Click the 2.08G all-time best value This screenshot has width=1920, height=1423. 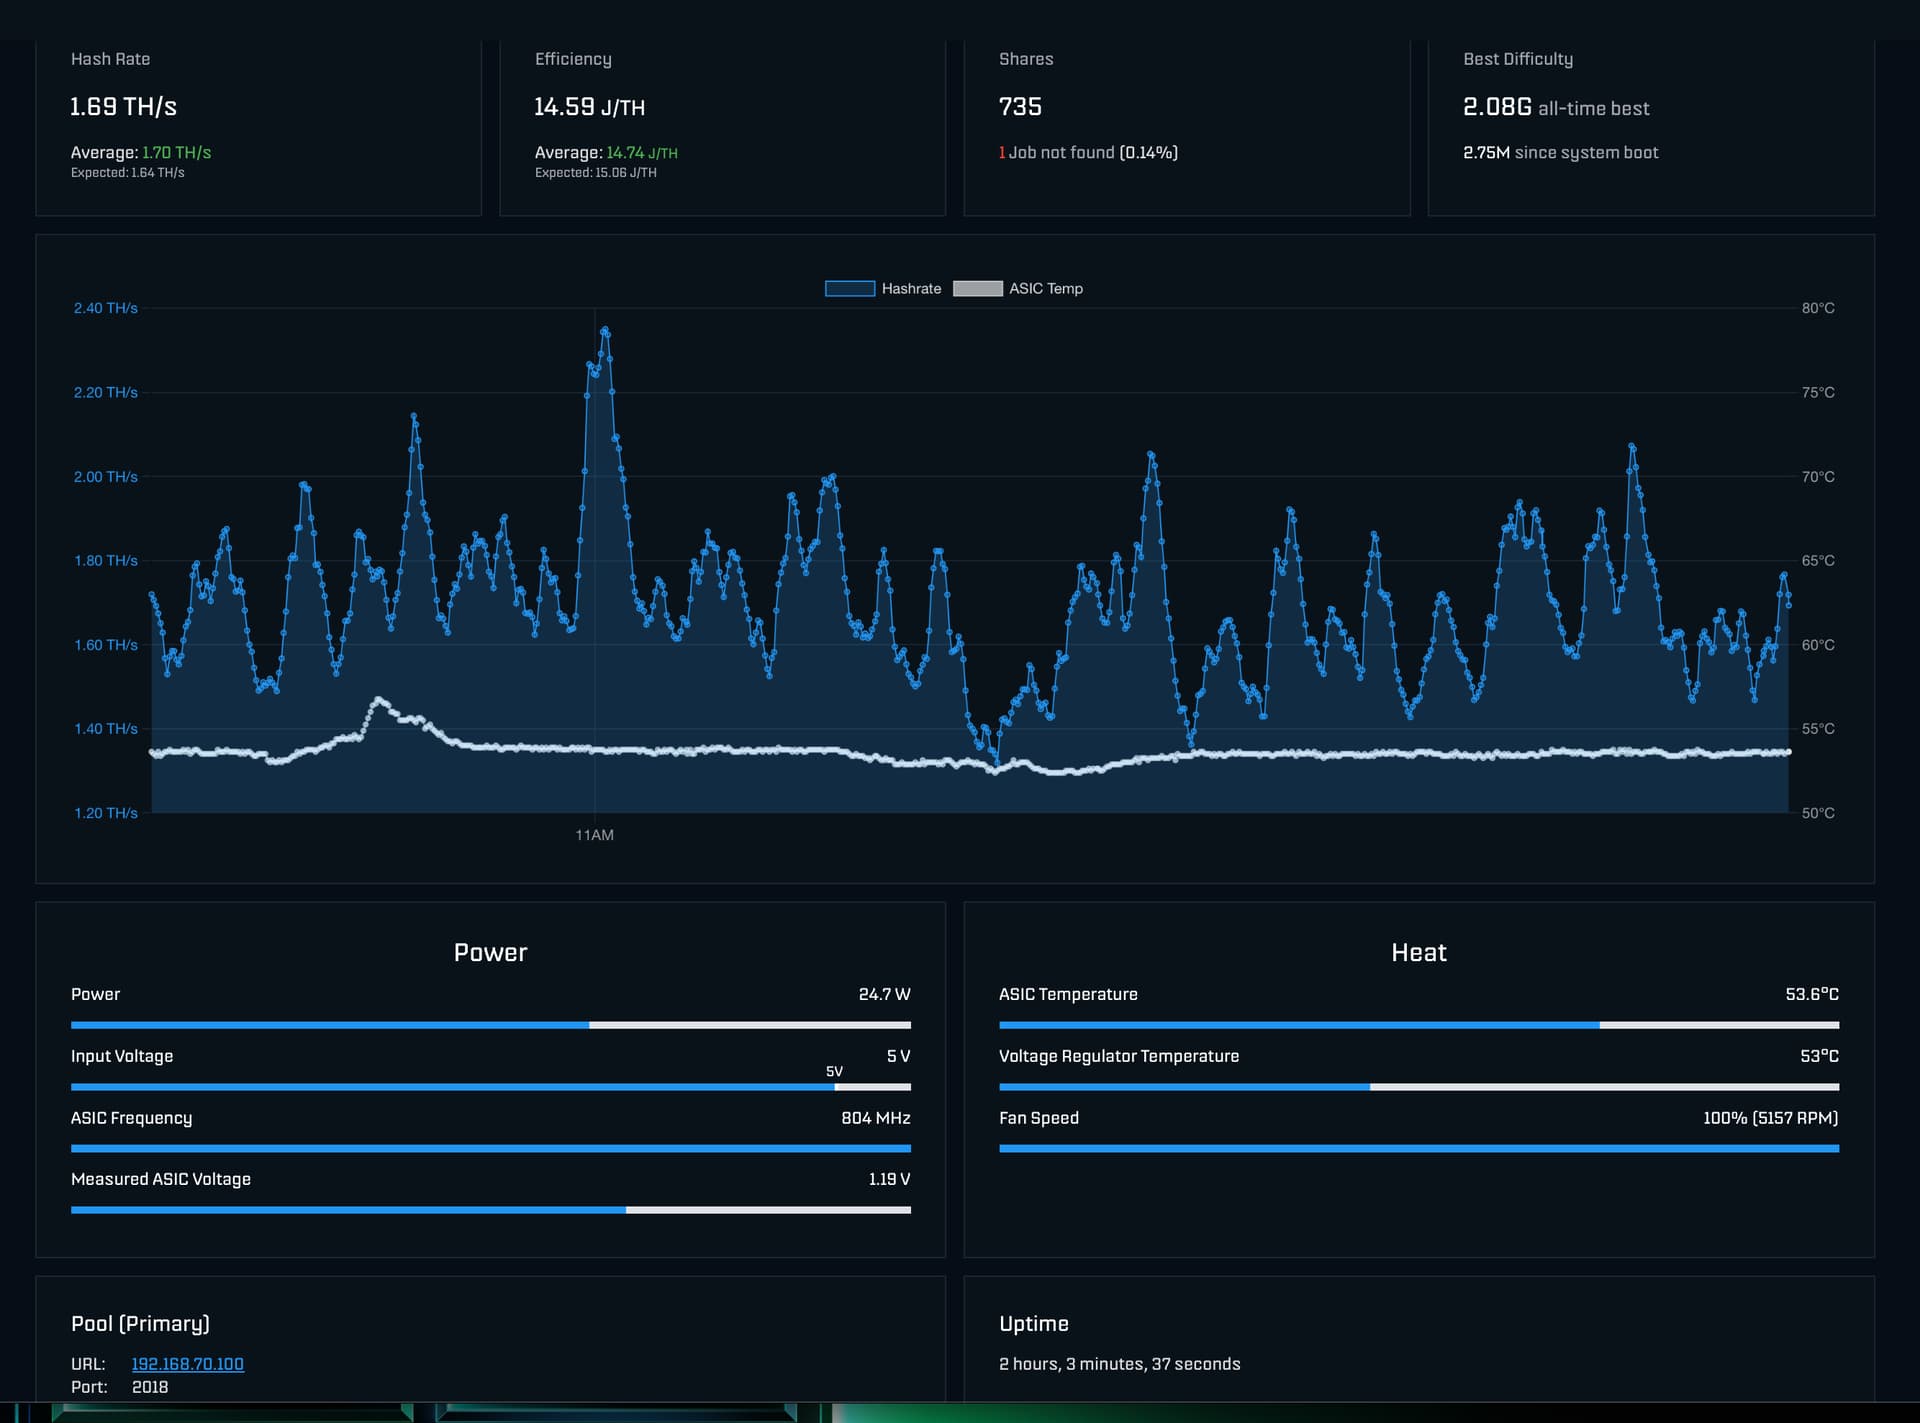pos(1497,107)
